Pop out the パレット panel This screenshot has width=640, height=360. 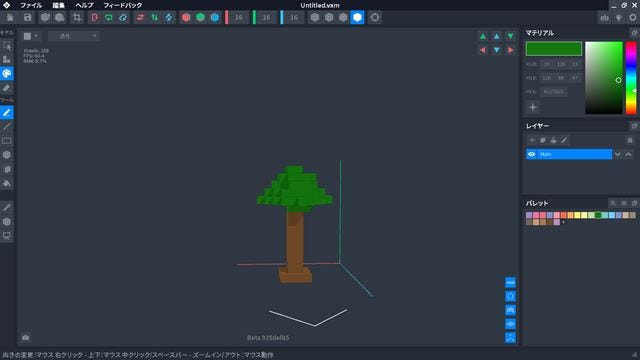634,203
